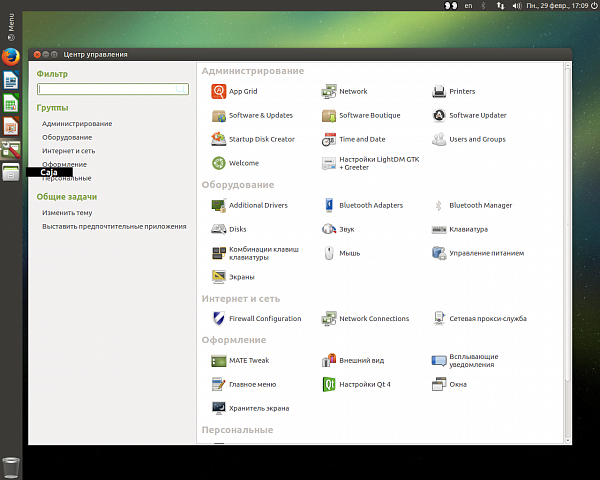Open Всплывающие уведомления settings
Screen dimensions: 600x480
click(x=465, y=361)
